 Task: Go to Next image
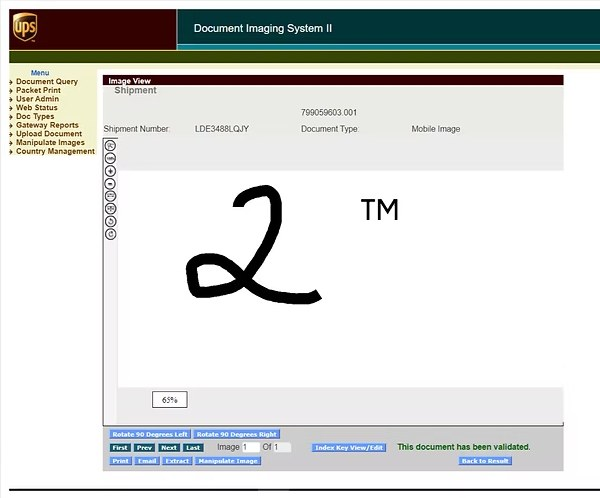click(x=169, y=447)
